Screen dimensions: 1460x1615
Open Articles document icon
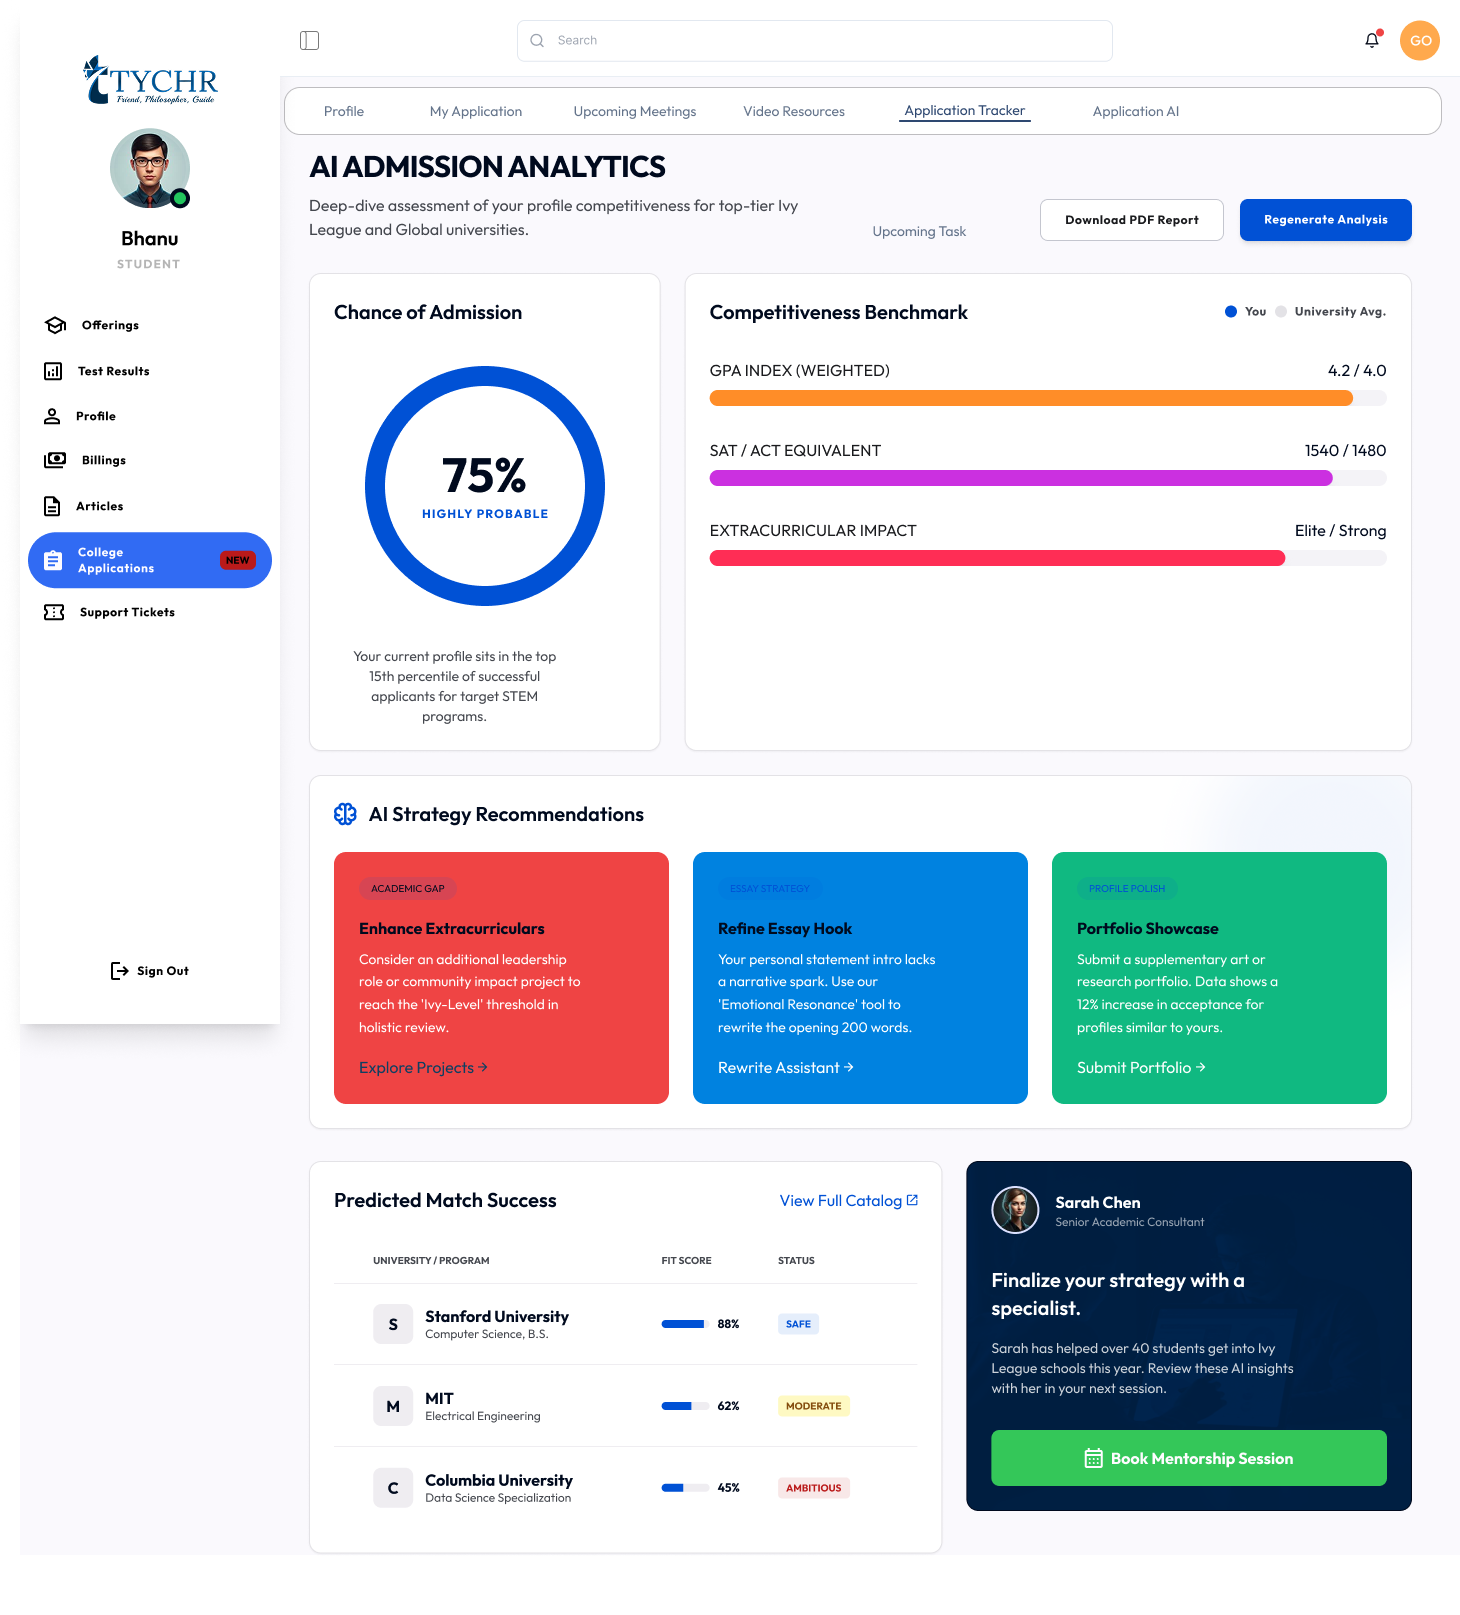tap(52, 506)
